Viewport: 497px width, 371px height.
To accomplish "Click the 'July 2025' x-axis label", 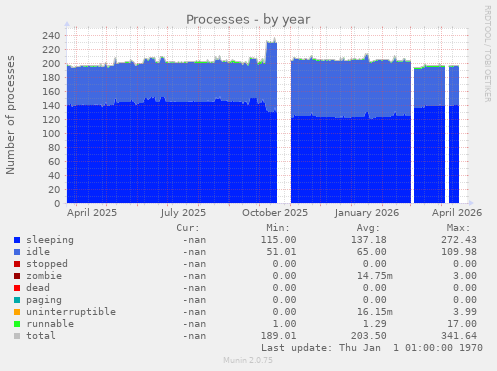I will [183, 213].
